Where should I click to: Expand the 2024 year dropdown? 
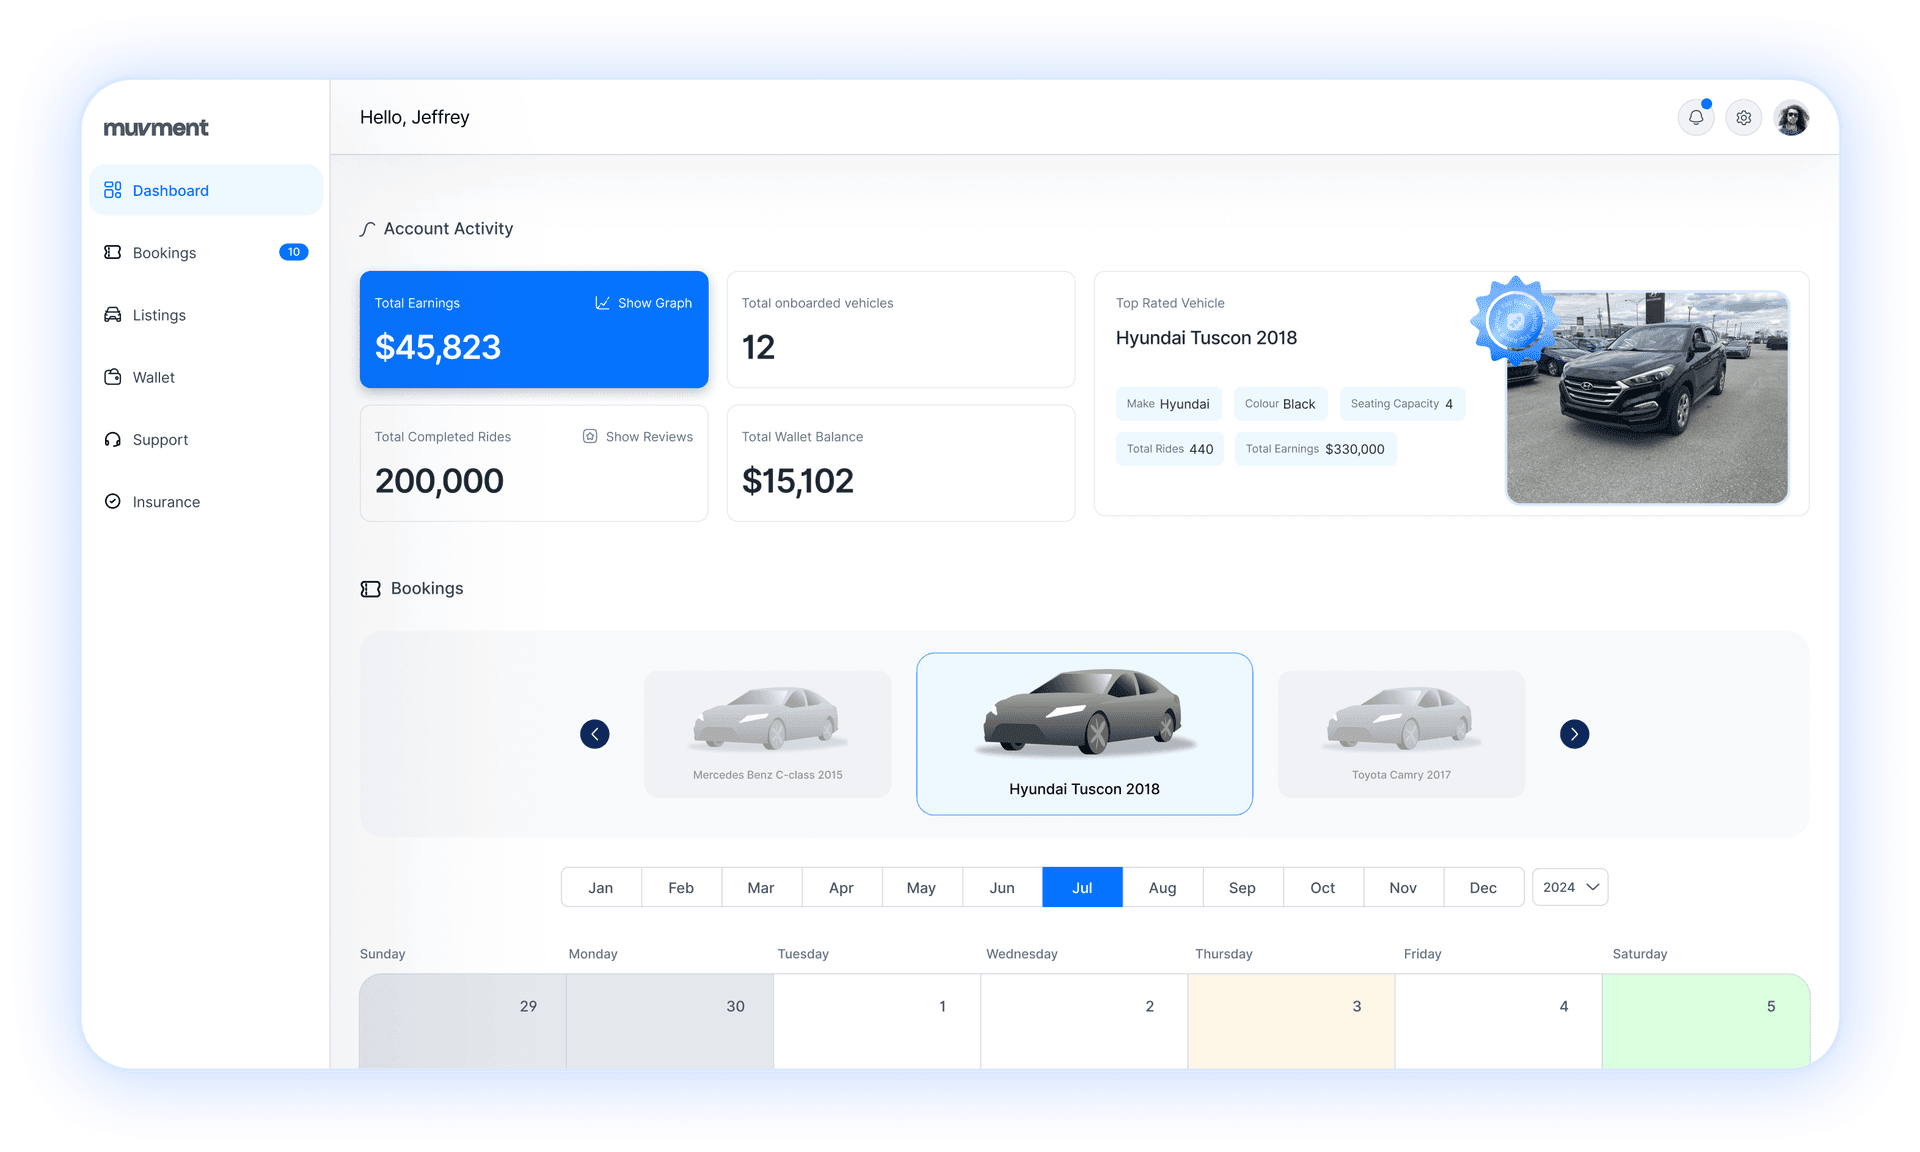click(x=1569, y=887)
